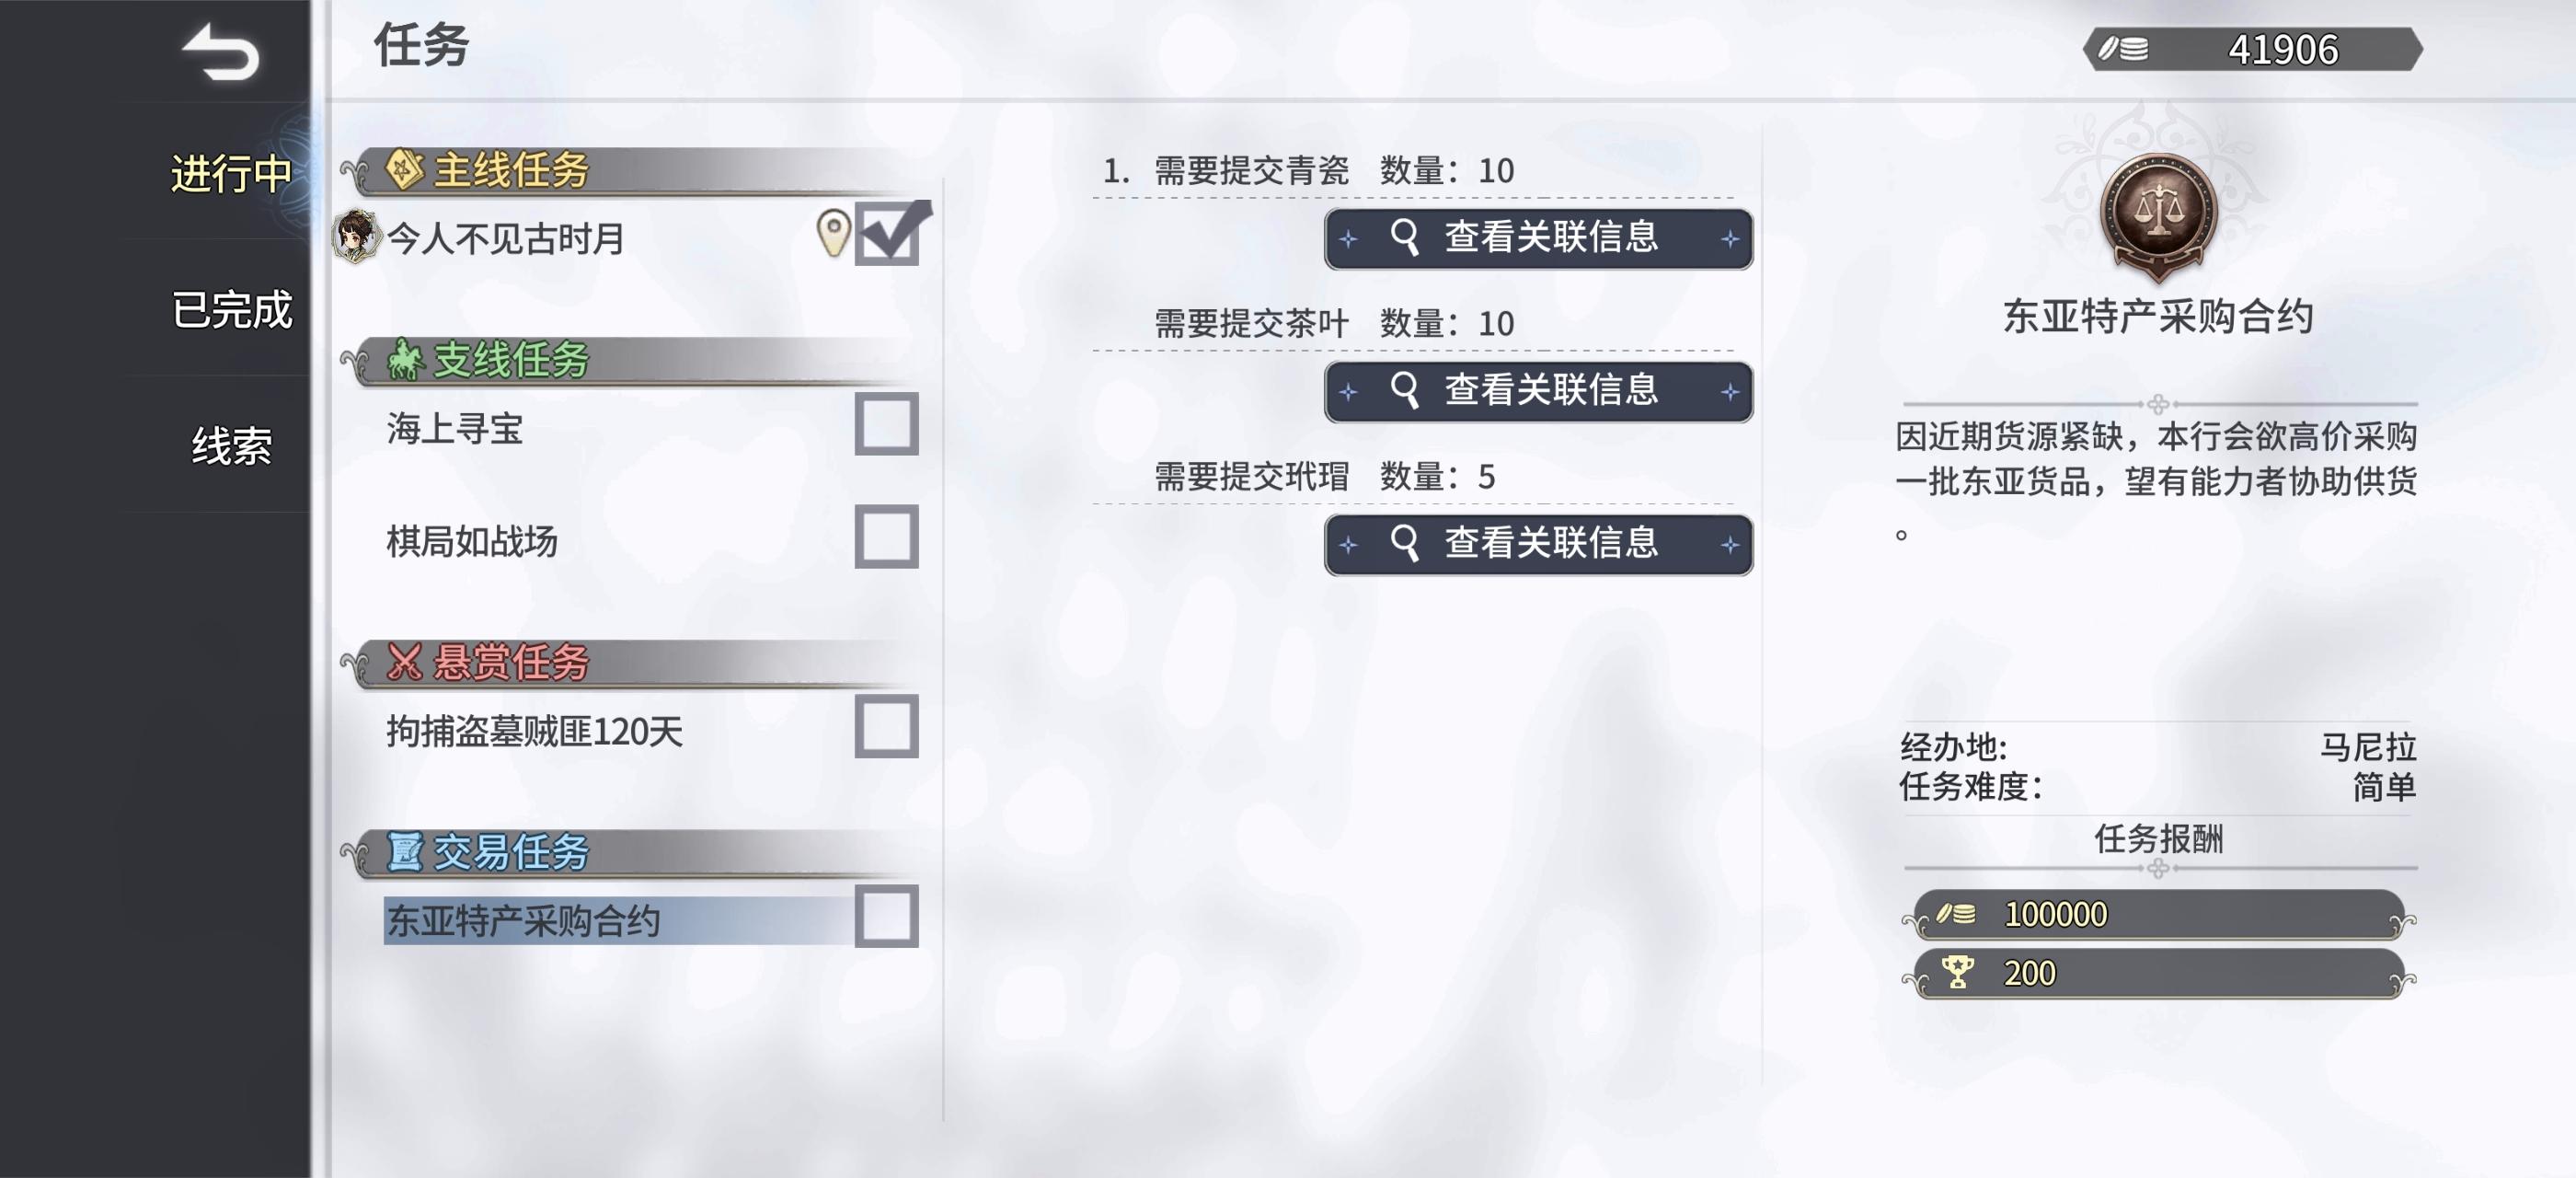Image resolution: width=2576 pixels, height=1178 pixels.
Task: Click the back arrow icon
Action: (x=221, y=52)
